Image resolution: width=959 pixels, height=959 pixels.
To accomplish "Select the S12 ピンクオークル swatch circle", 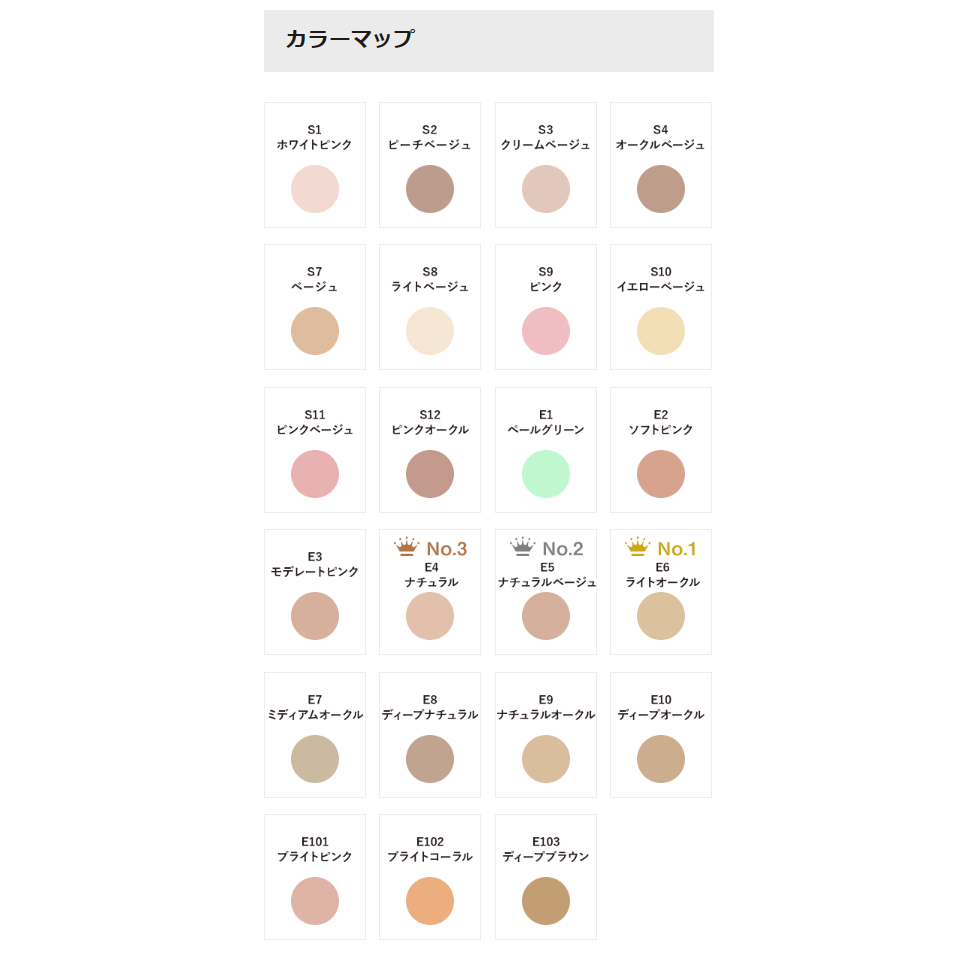I will [x=430, y=474].
